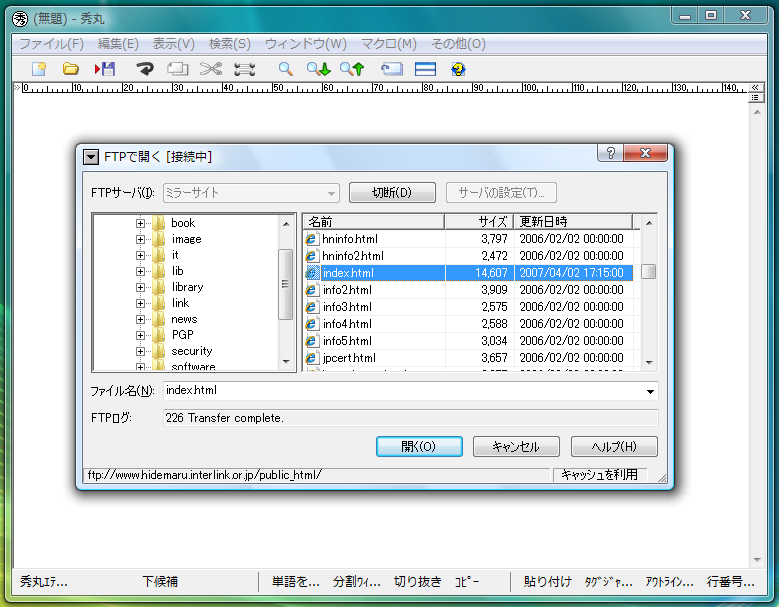Screen dimensions: 779x607
Task: Expand the image folder tree node
Action: pyautogui.click(x=140, y=239)
